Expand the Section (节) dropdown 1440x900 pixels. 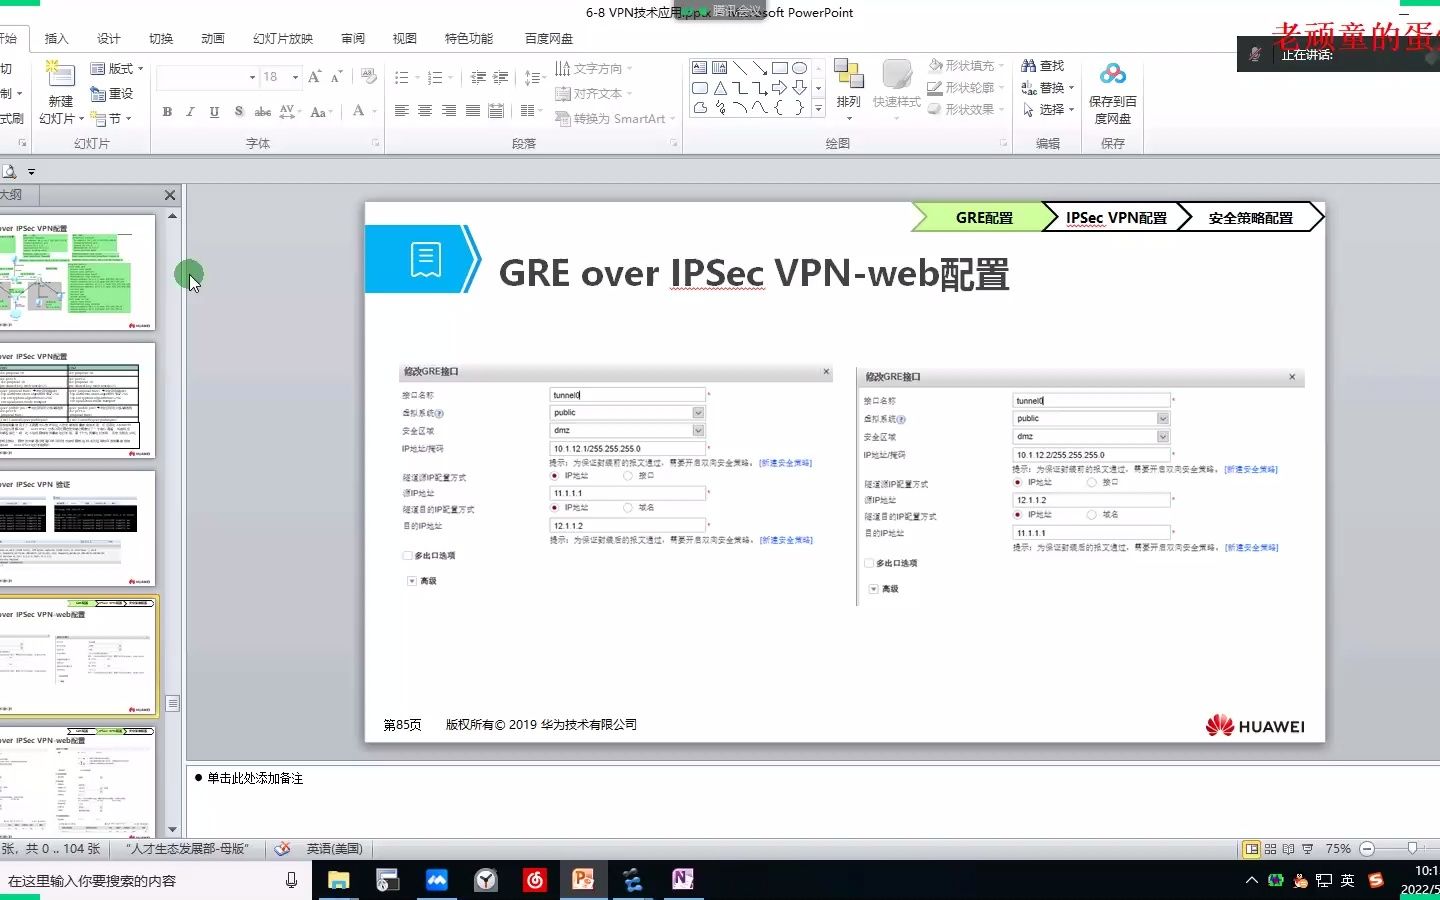tap(111, 118)
